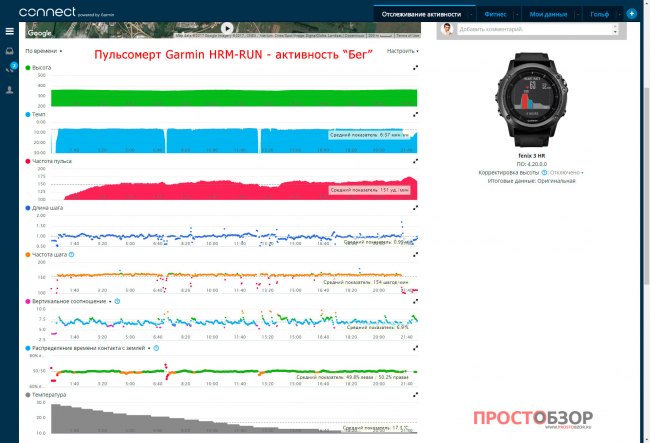Click the info icon next to Частота шага
650x443 pixels.
point(71,254)
